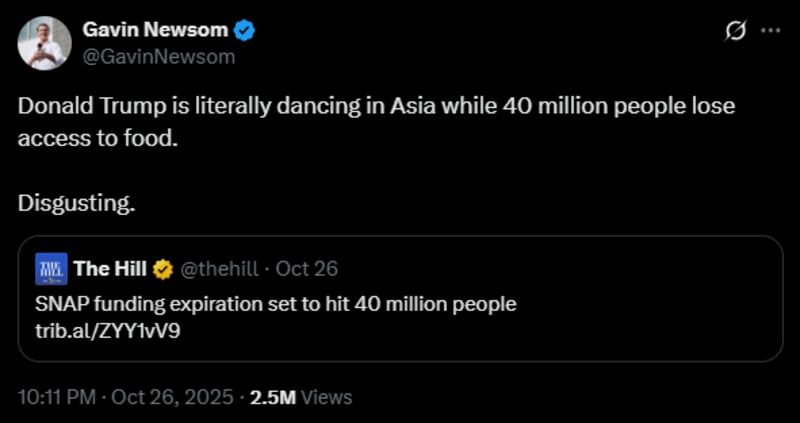Click the 10:11 PM post time

pyautogui.click(x=57, y=397)
